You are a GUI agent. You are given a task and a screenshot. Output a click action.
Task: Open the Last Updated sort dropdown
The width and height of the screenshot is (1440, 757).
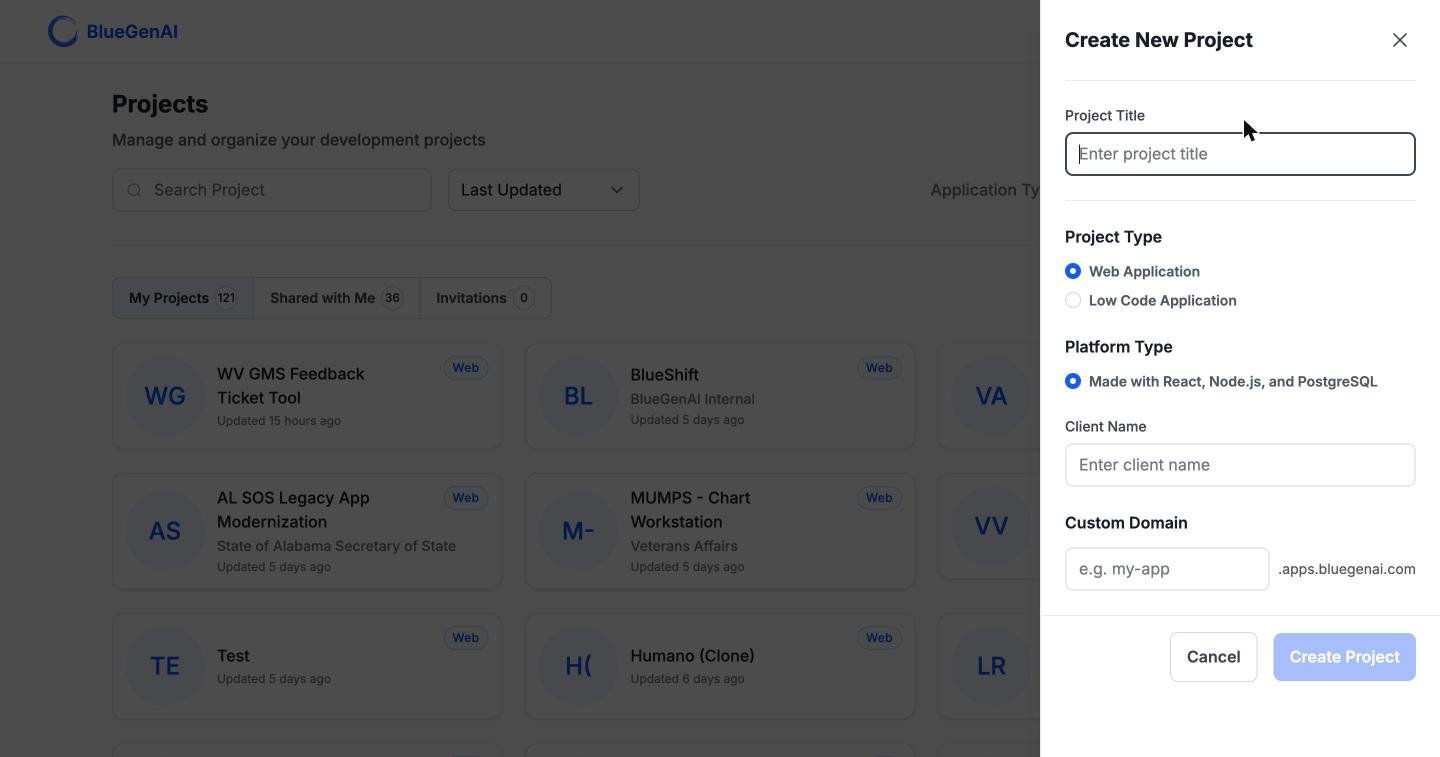pyautogui.click(x=544, y=190)
